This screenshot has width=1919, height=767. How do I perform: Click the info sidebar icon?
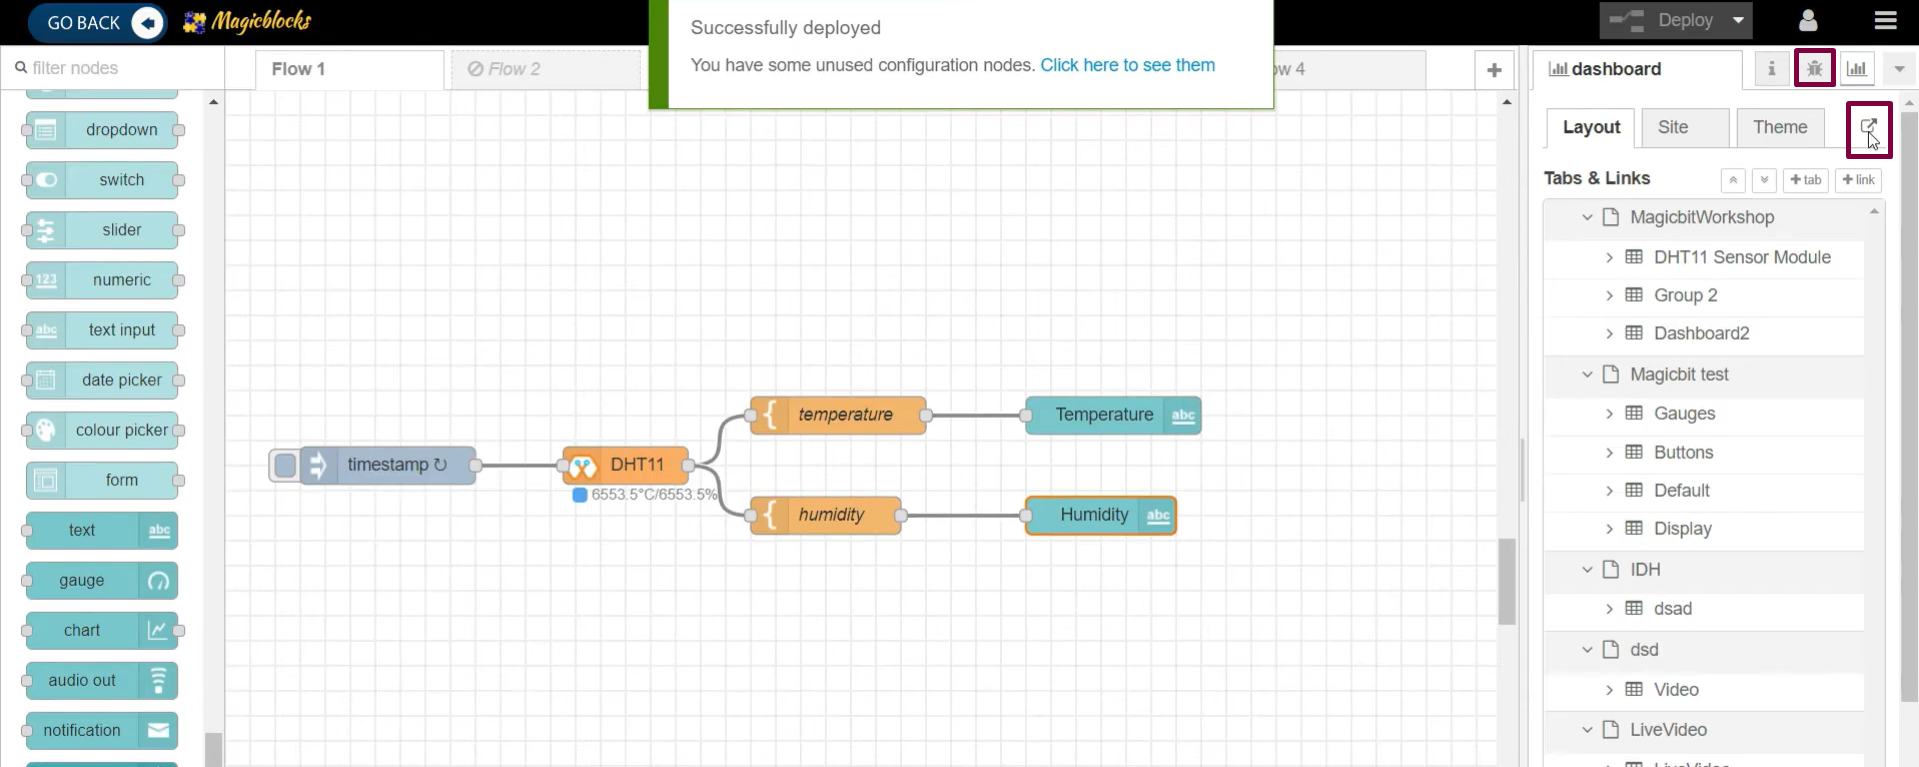(1771, 69)
